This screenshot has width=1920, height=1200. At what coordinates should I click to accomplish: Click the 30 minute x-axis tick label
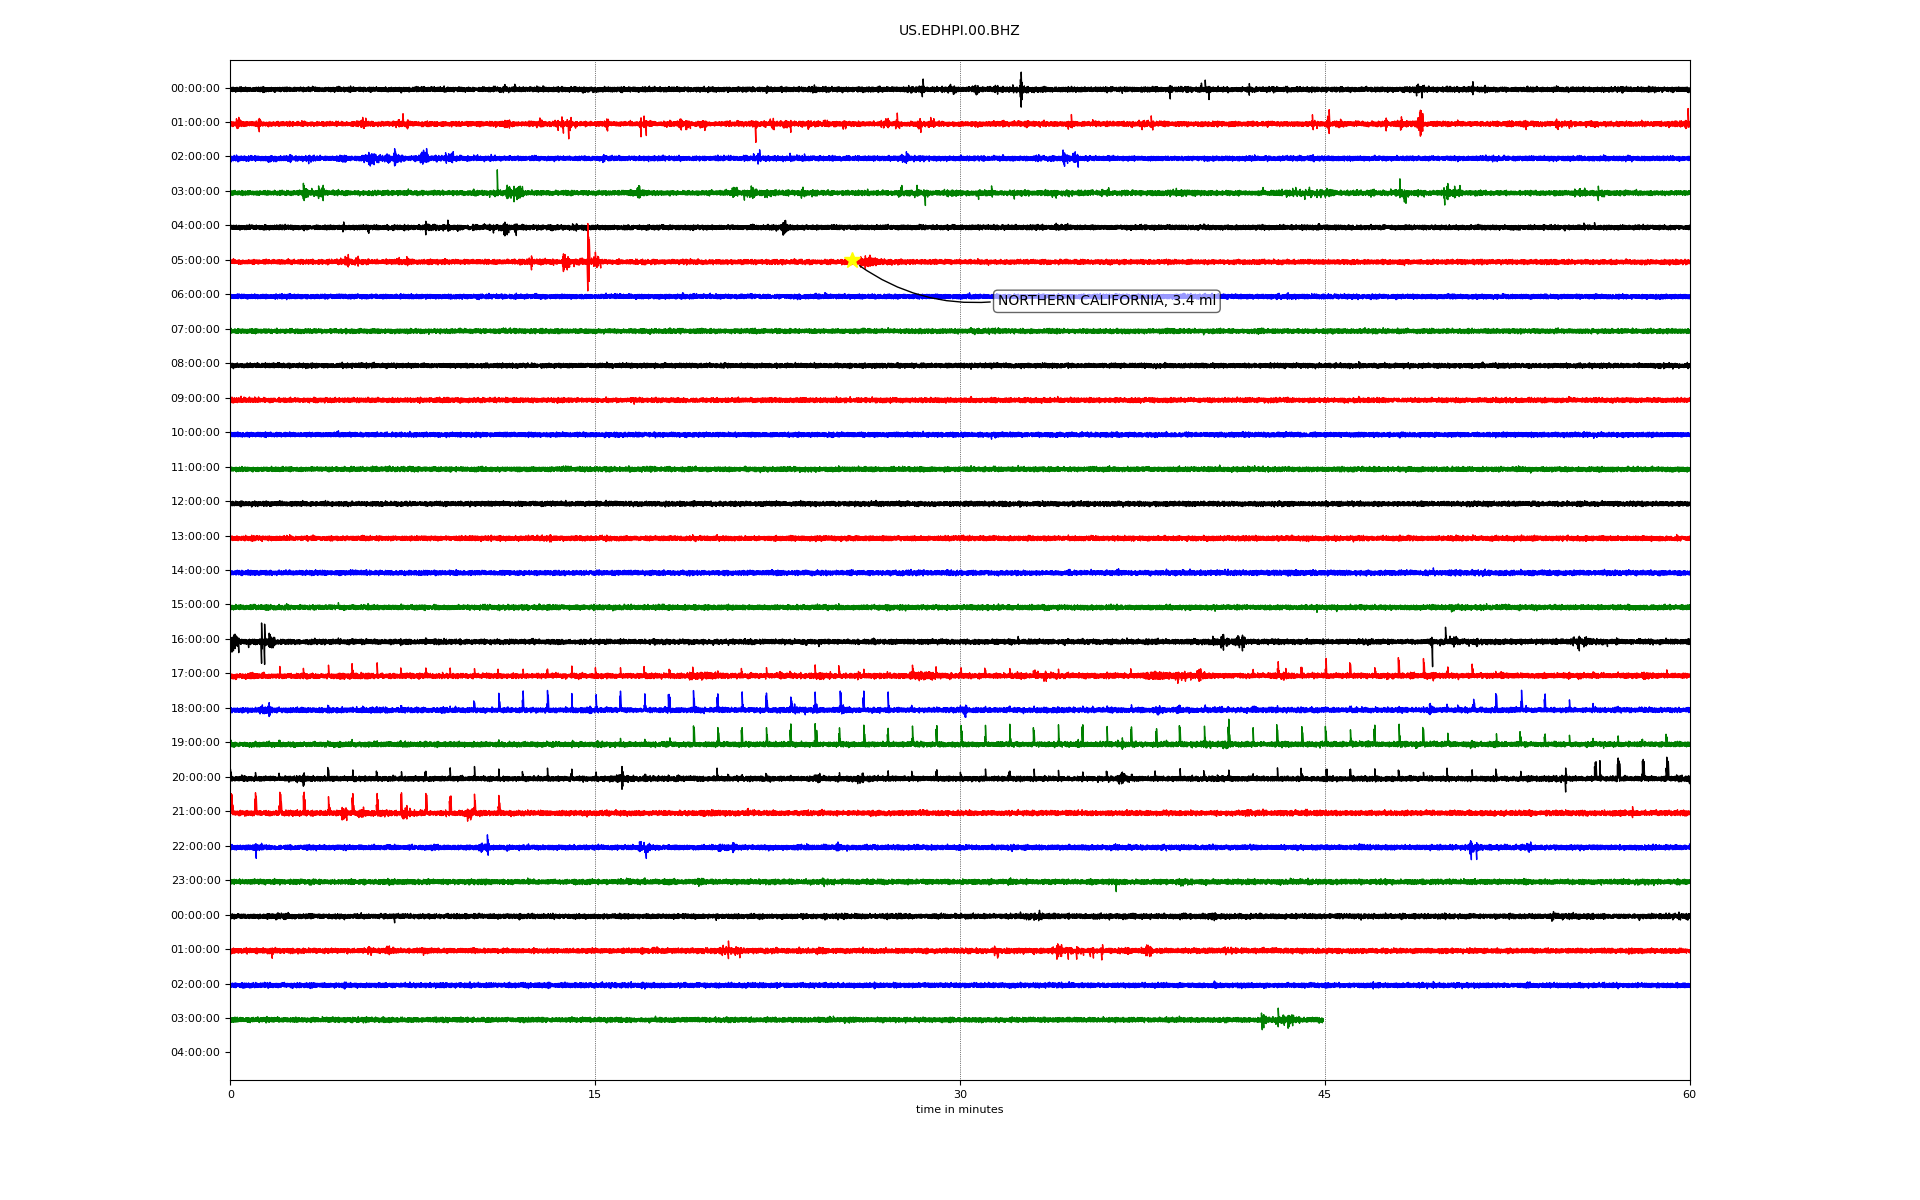(x=959, y=1095)
